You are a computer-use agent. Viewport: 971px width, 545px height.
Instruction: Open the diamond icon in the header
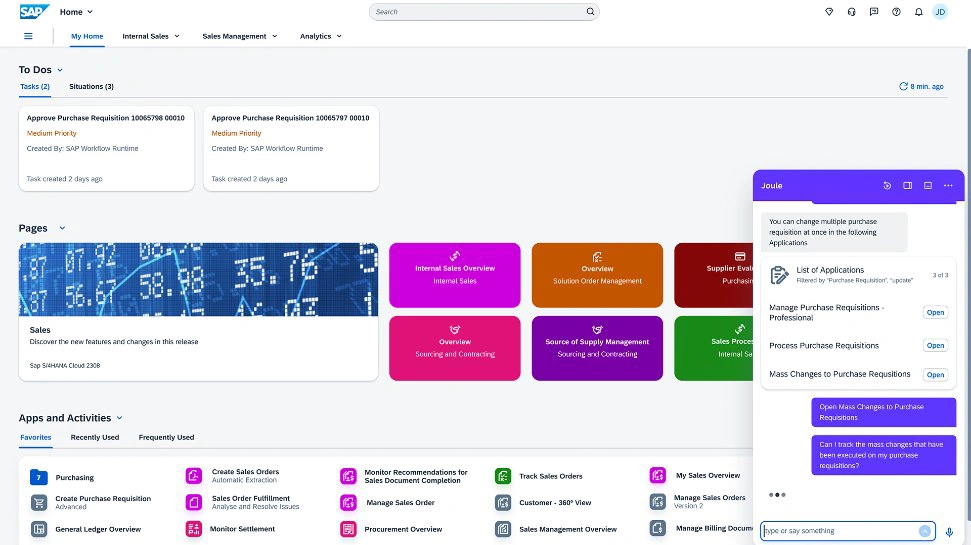829,12
